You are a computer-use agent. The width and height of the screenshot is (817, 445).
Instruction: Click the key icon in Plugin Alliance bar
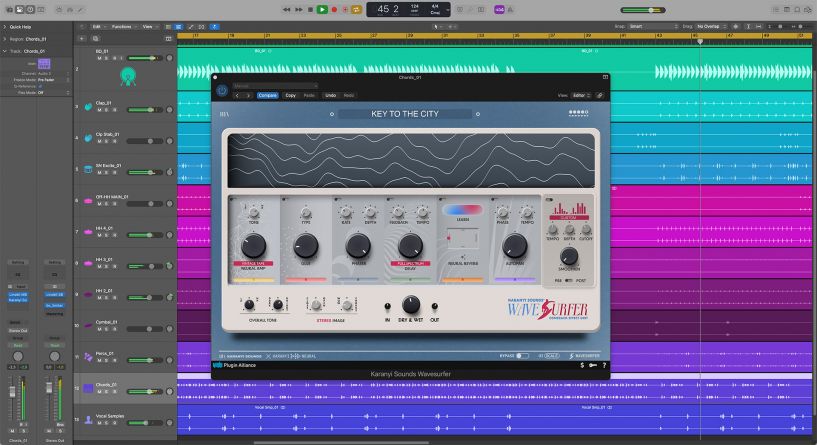pyautogui.click(x=592, y=365)
